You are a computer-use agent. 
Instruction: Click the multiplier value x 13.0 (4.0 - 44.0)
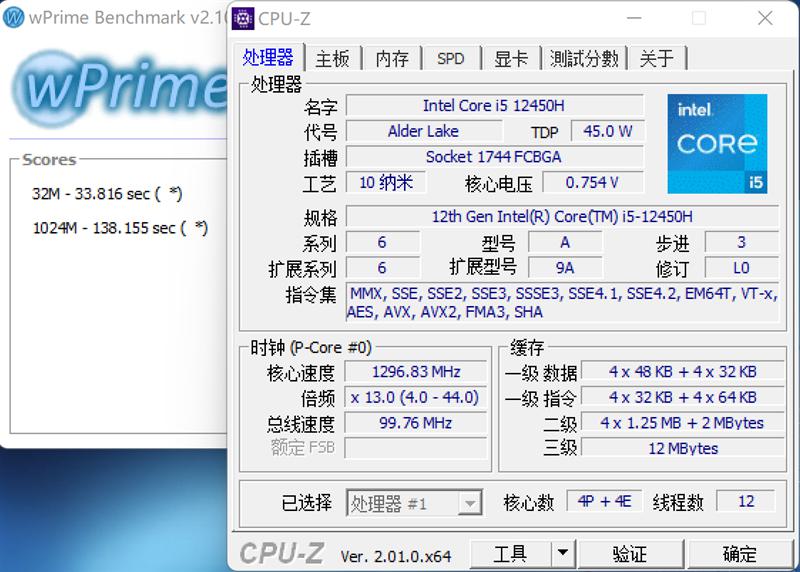pos(416,397)
